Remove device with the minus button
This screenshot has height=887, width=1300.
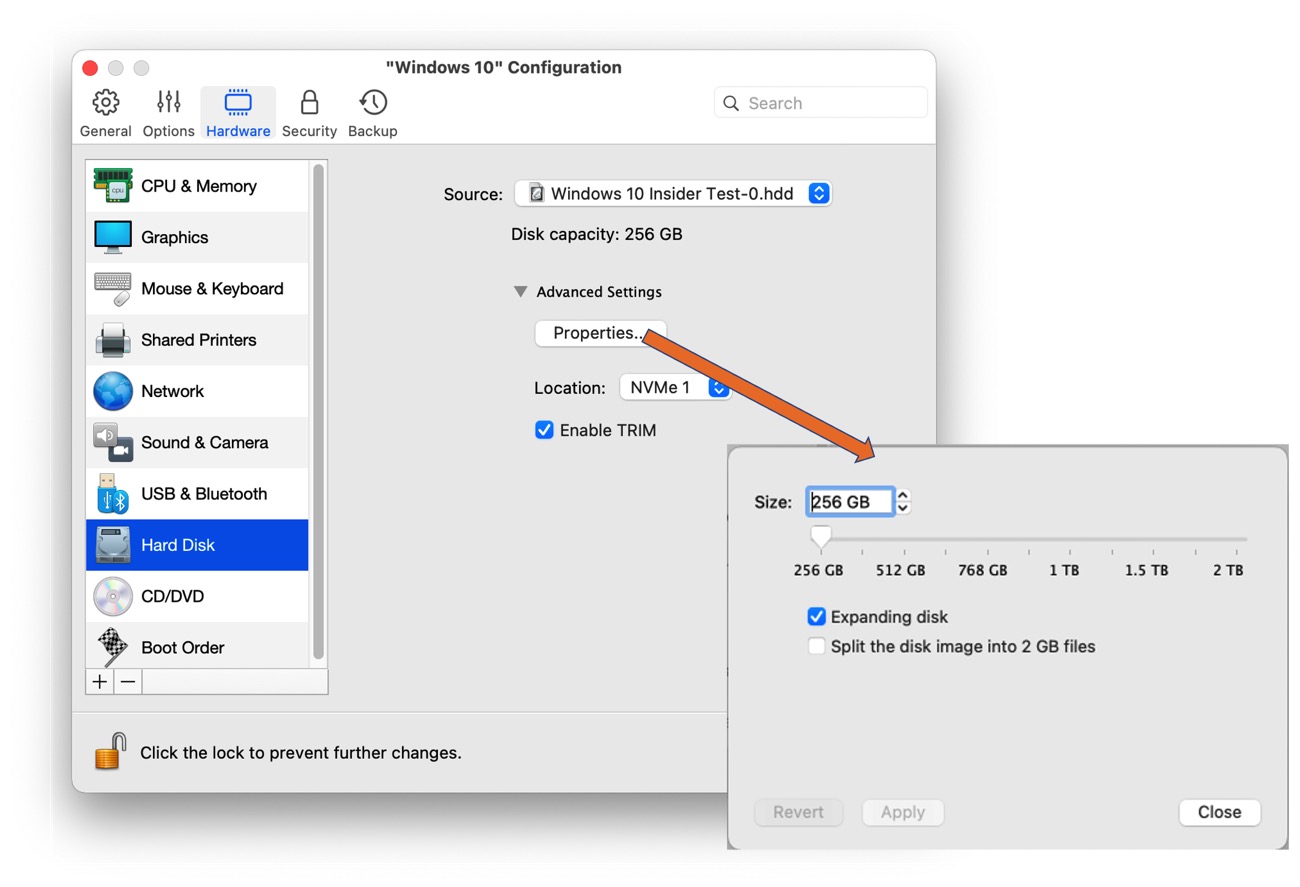coord(128,682)
